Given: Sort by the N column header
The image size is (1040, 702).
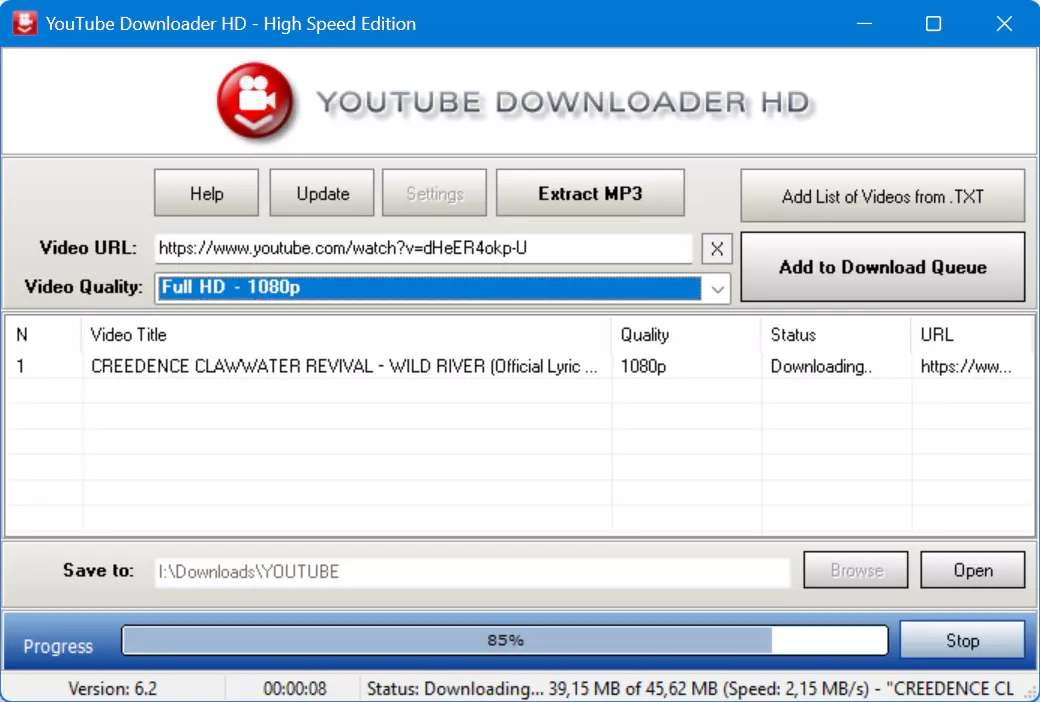Looking at the screenshot, I should point(44,334).
